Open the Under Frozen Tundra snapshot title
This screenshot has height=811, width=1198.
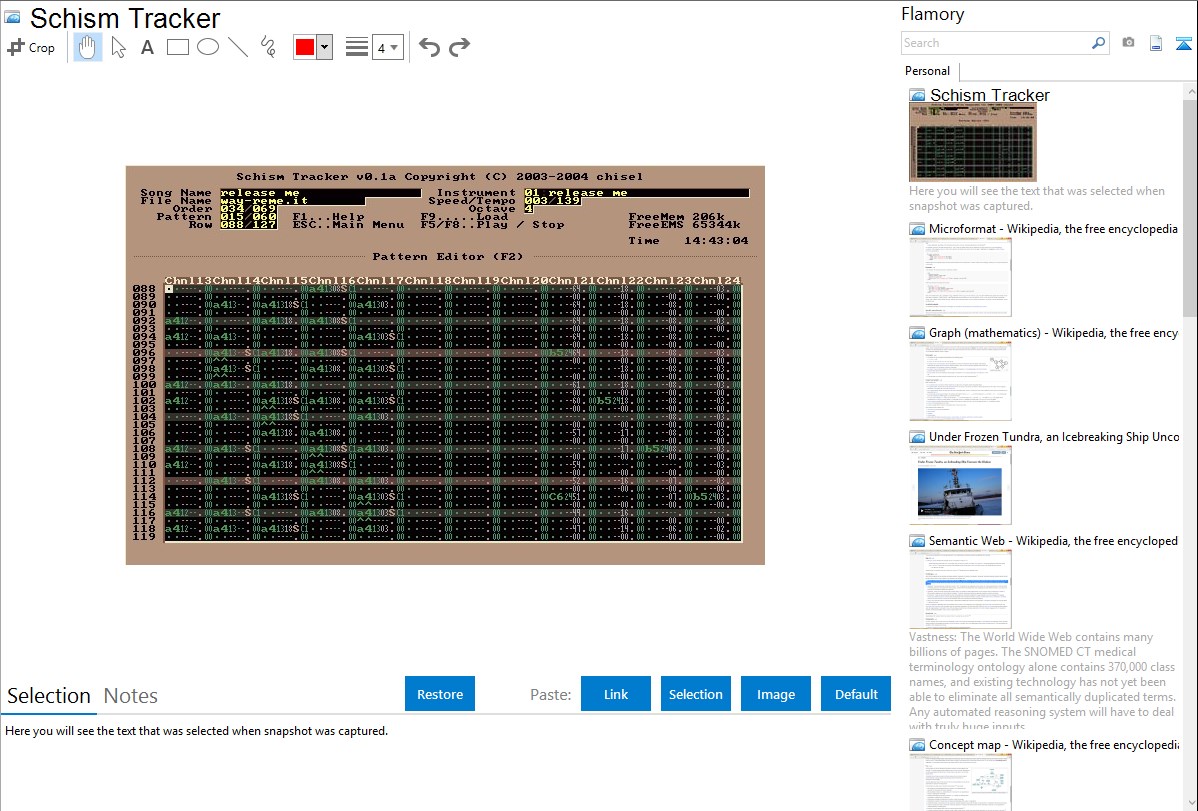[x=1054, y=437]
